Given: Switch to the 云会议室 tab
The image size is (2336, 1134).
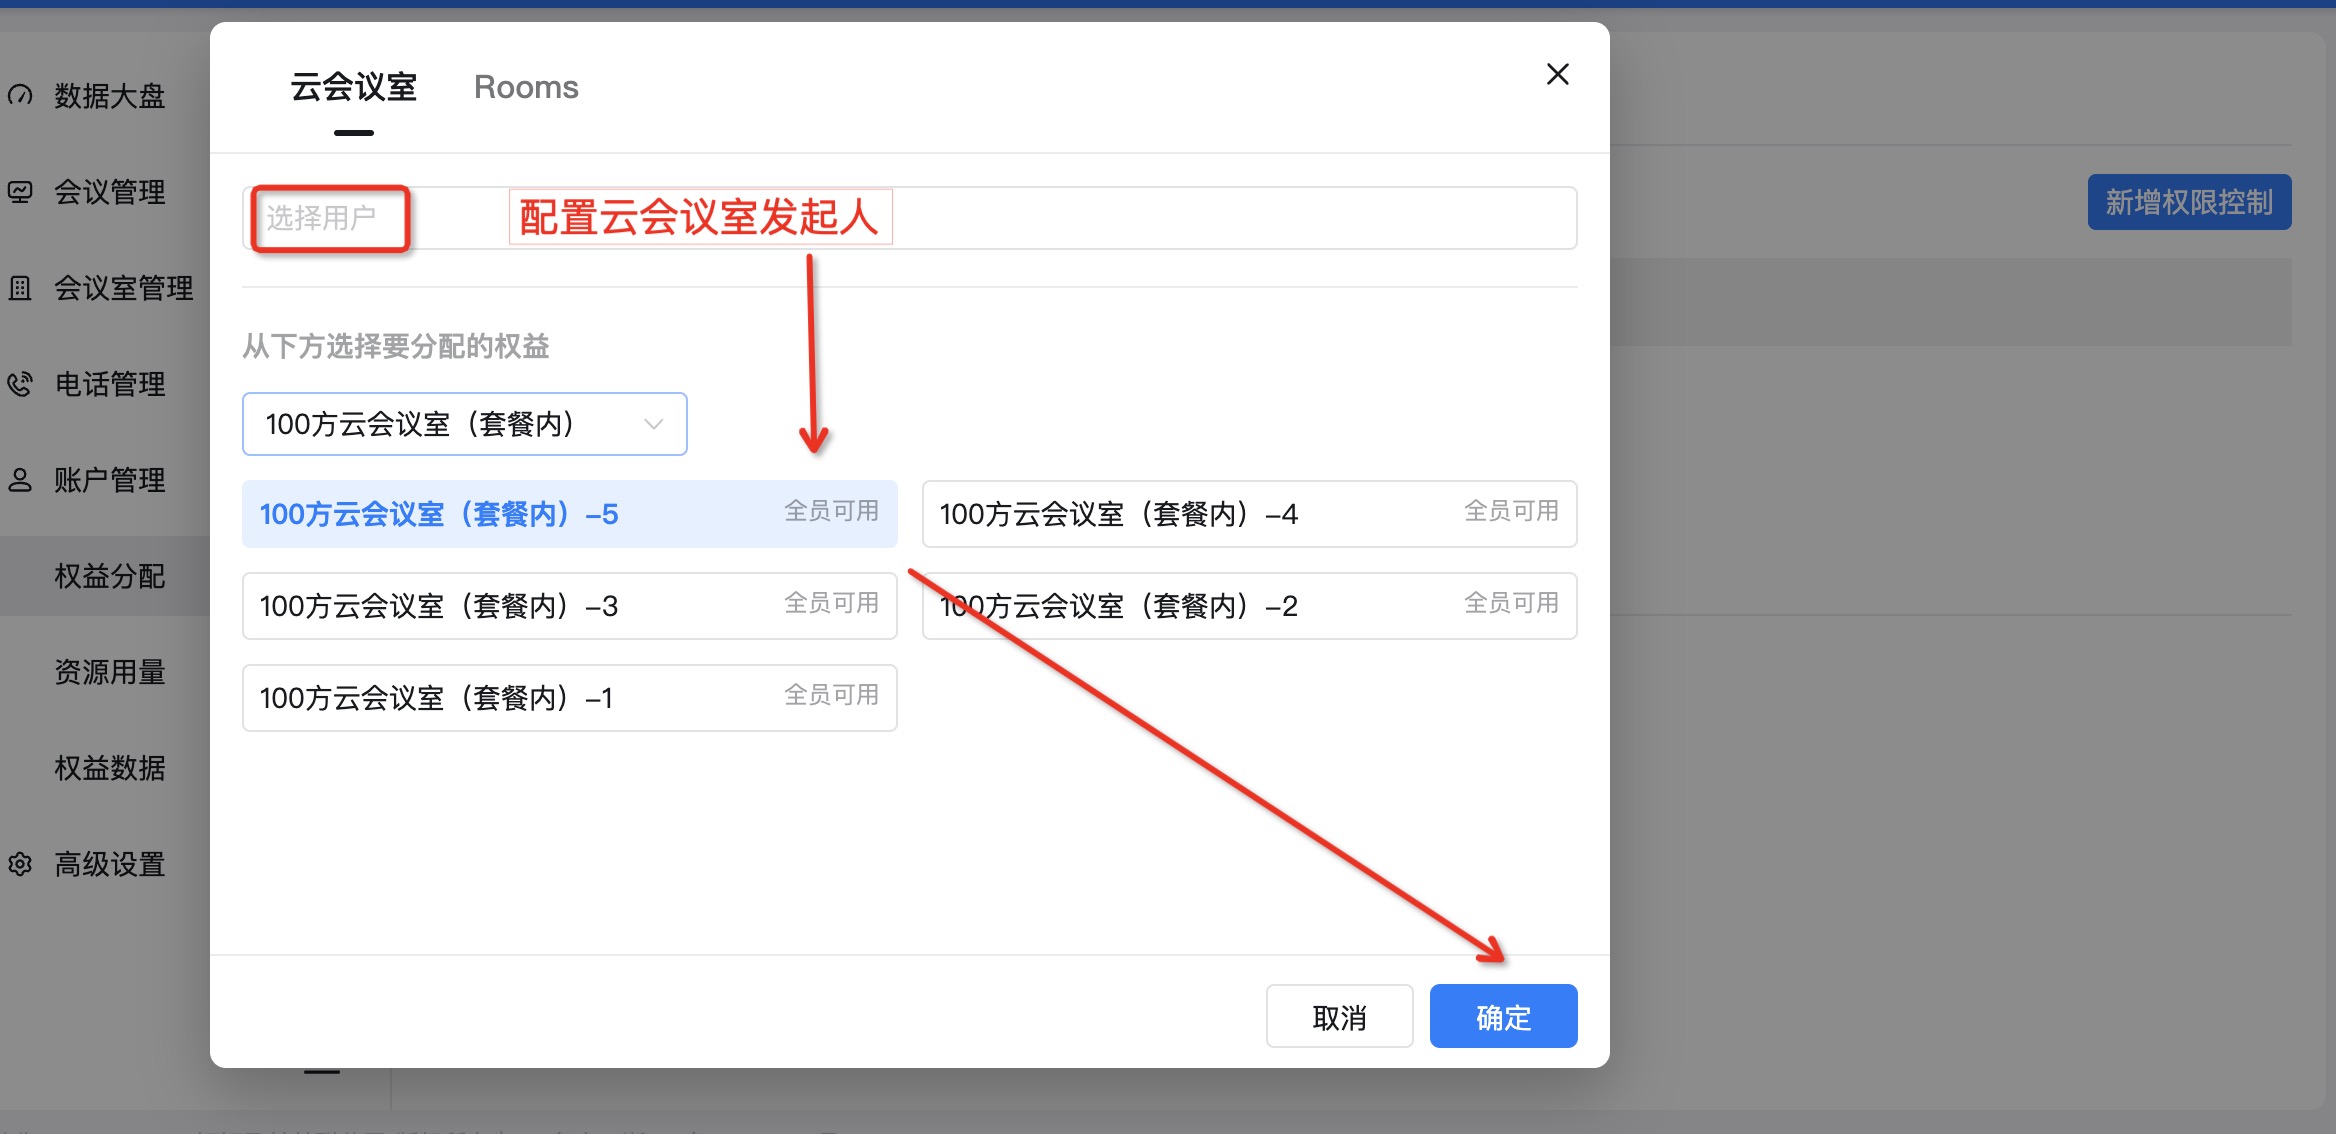Looking at the screenshot, I should (353, 88).
